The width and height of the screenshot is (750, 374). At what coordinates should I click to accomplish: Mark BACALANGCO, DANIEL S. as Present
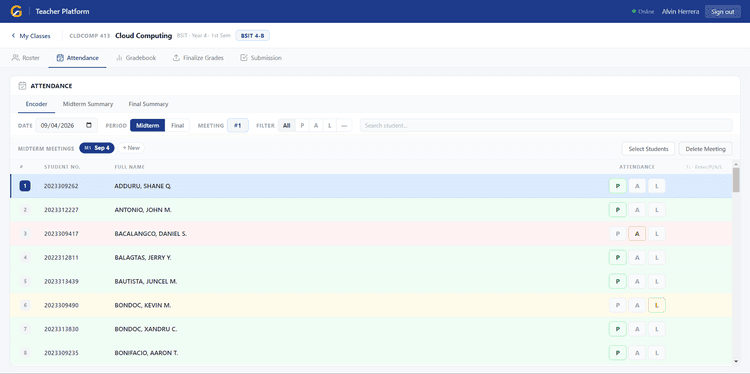point(618,234)
